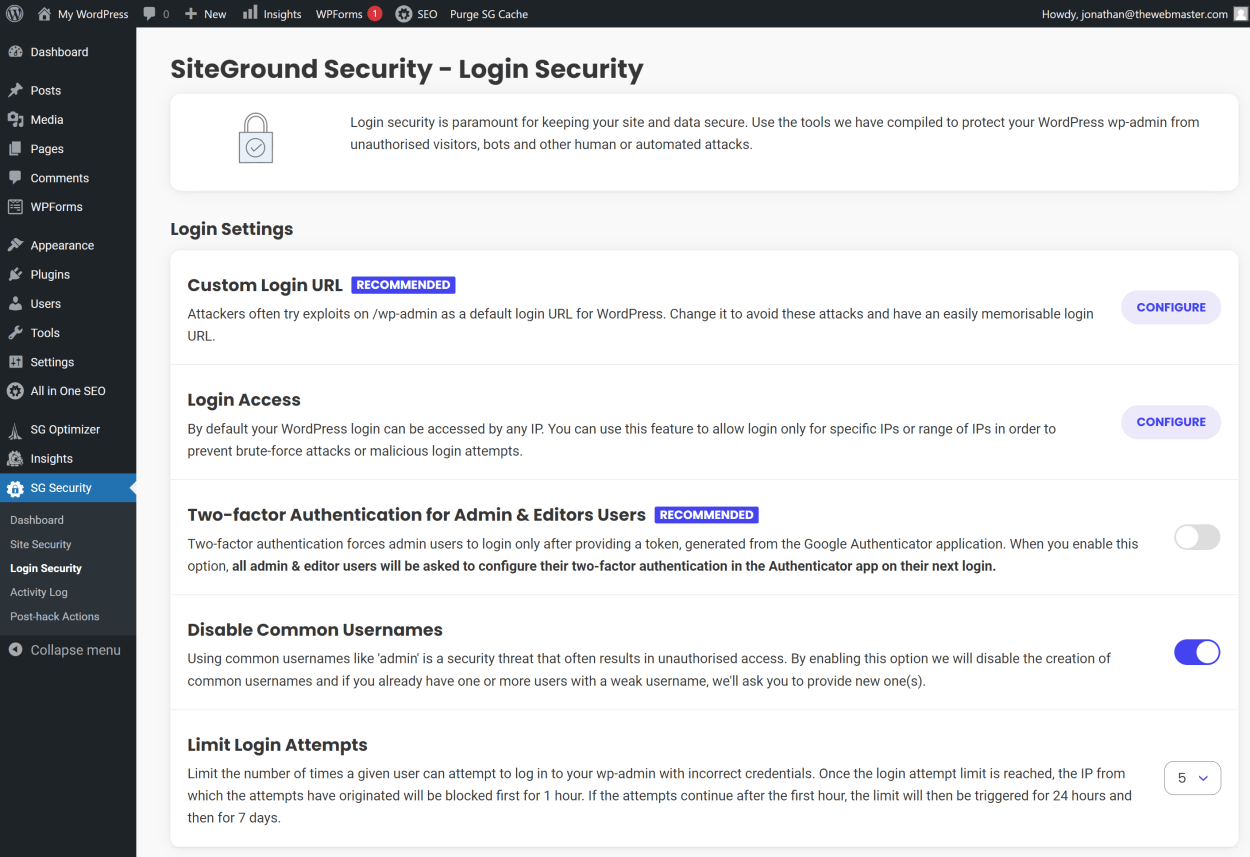Click the user avatar icon at top right

click(x=1240, y=14)
